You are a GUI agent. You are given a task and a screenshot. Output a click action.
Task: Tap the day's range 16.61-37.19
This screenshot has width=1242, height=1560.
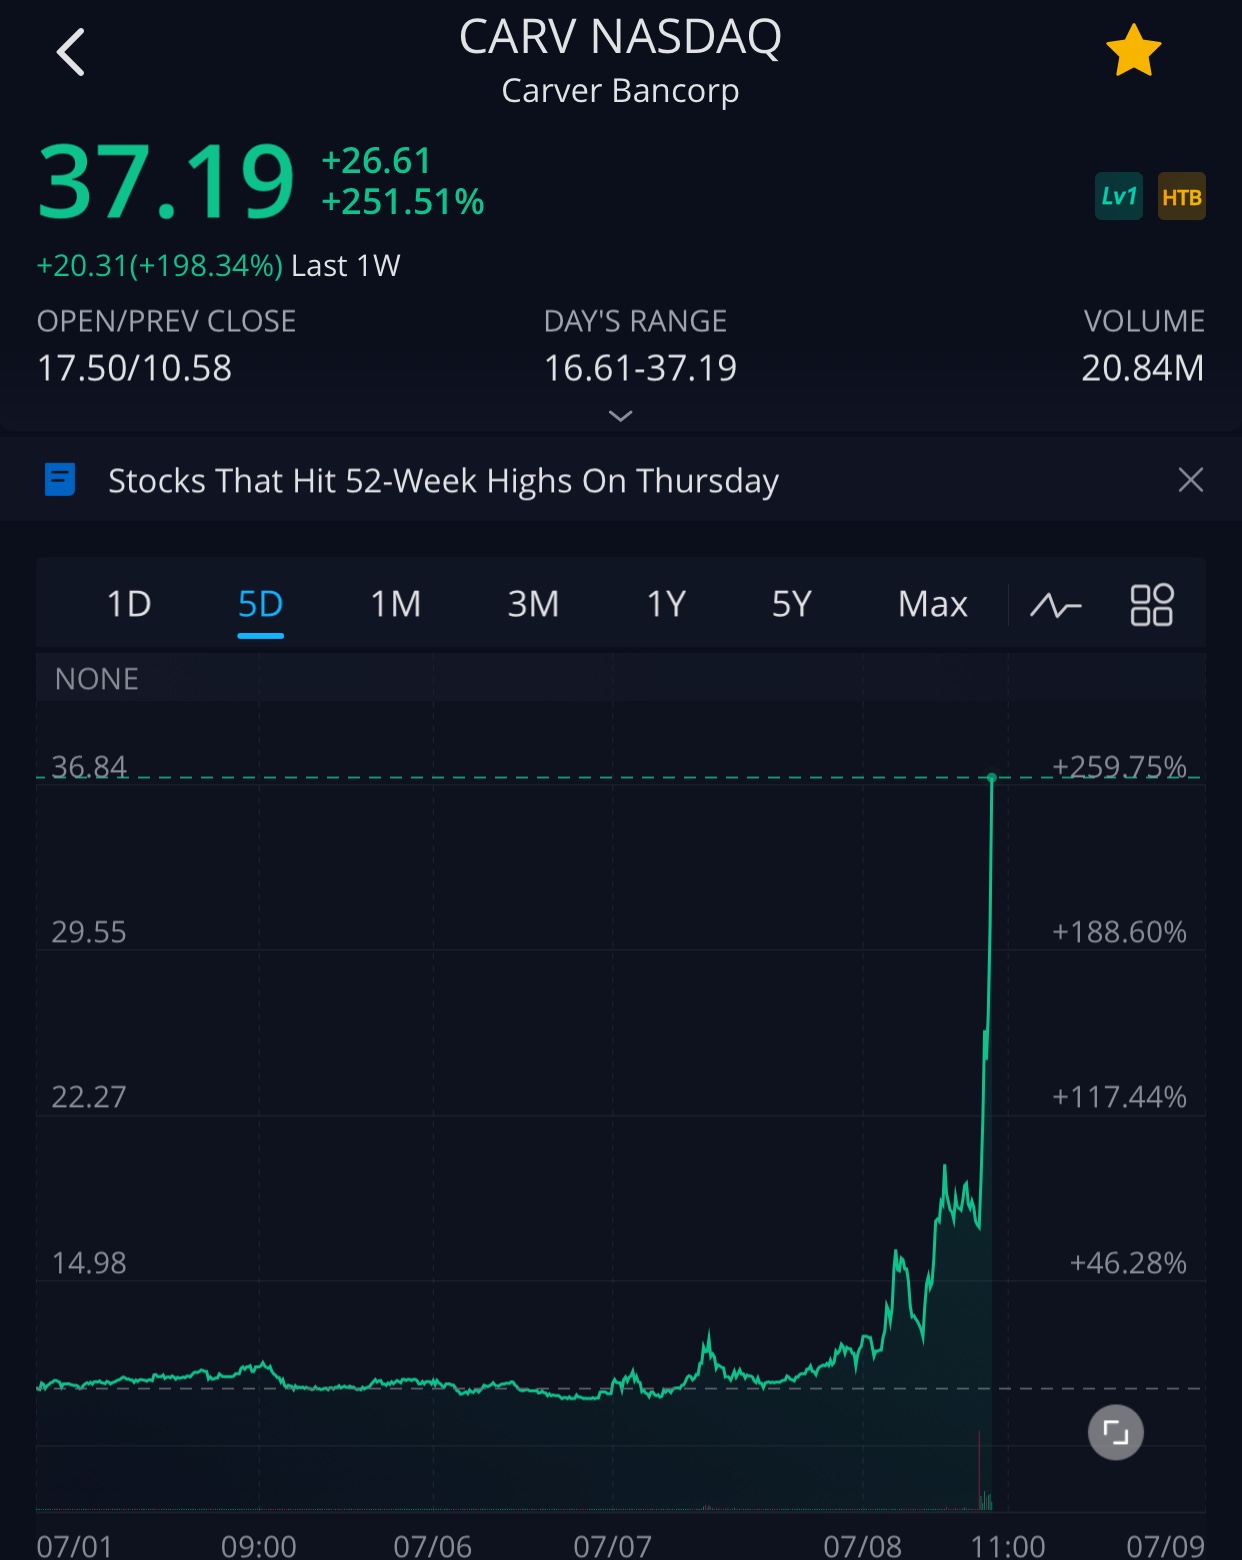pyautogui.click(x=640, y=368)
